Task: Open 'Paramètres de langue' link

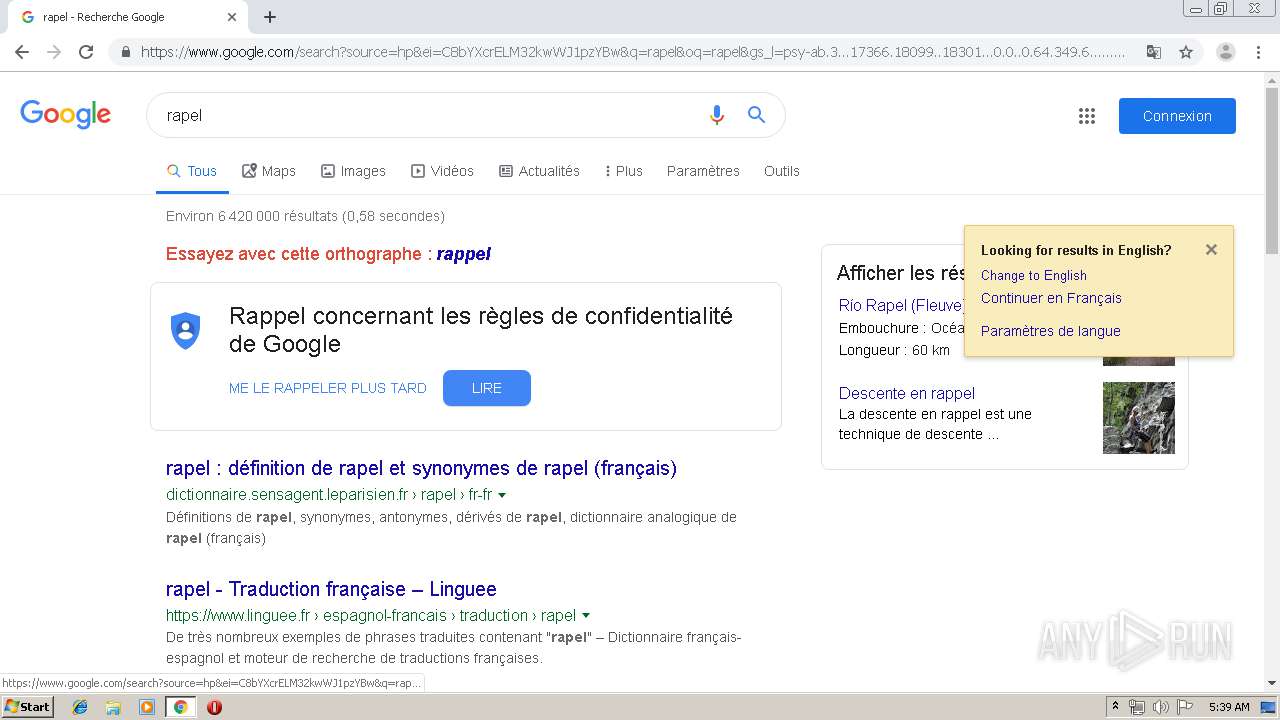Action: tap(1051, 331)
